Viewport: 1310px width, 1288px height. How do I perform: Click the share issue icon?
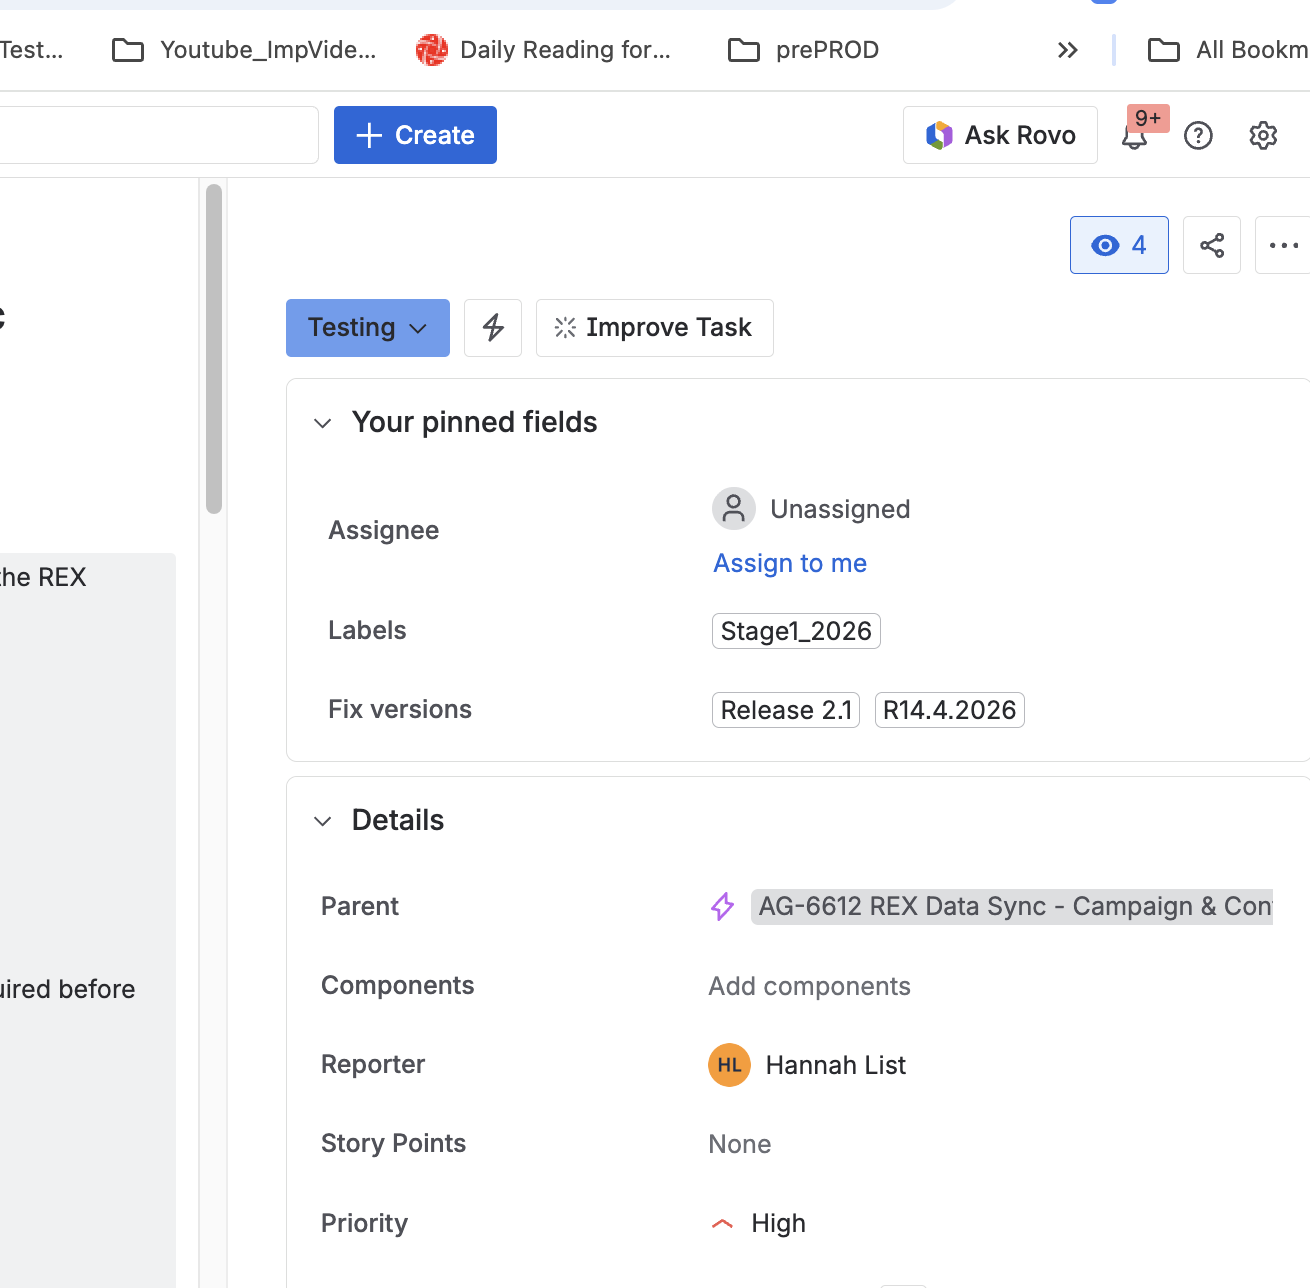(x=1212, y=245)
